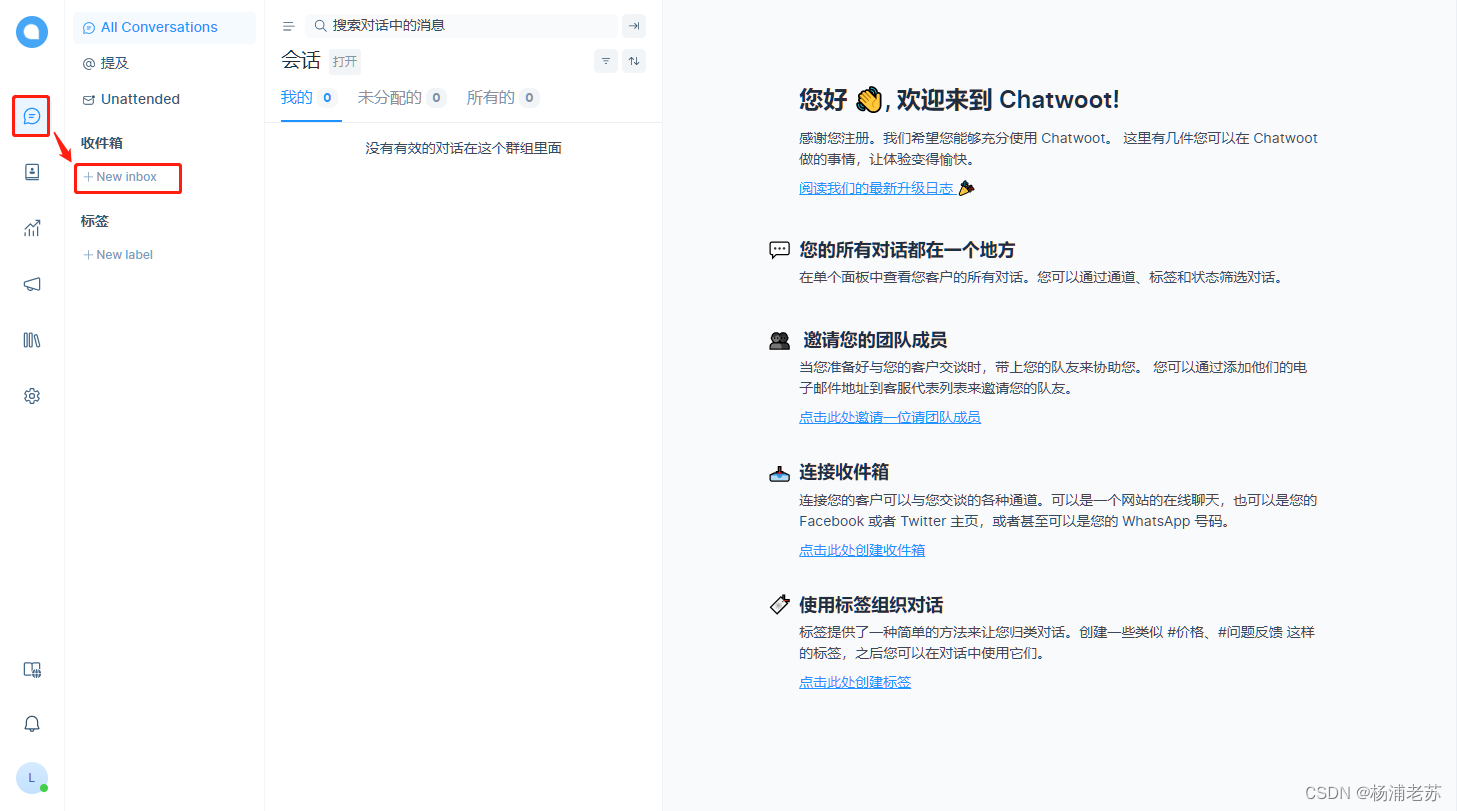
Task: Select All Conversations in sidebar
Action: tap(164, 27)
